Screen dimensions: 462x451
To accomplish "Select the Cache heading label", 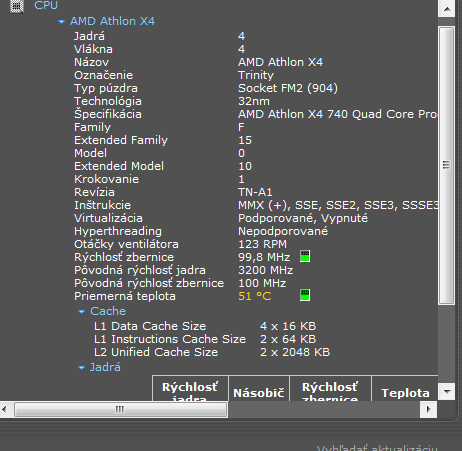I will [108, 311].
